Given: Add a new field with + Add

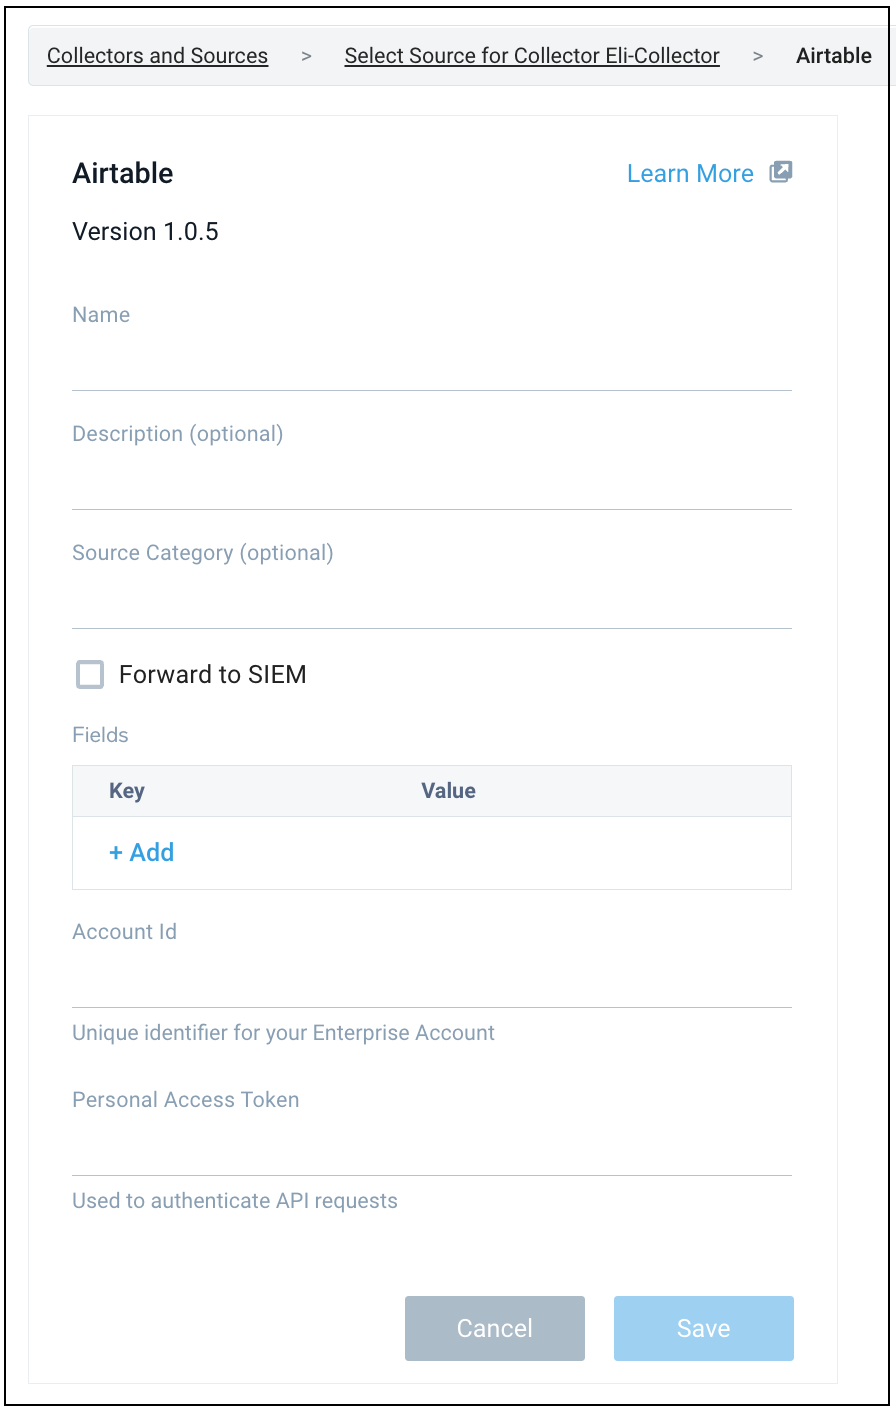Looking at the screenshot, I should tap(142, 852).
